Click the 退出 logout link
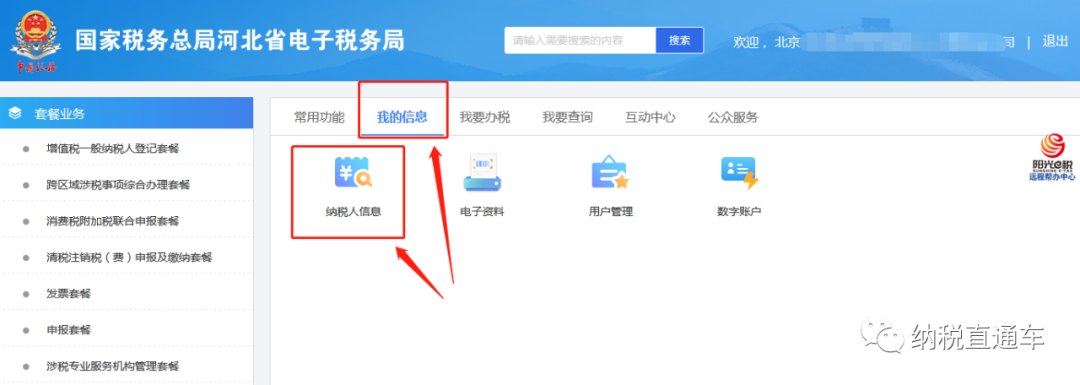Screen dimensions: 1080x385 coord(1055,41)
